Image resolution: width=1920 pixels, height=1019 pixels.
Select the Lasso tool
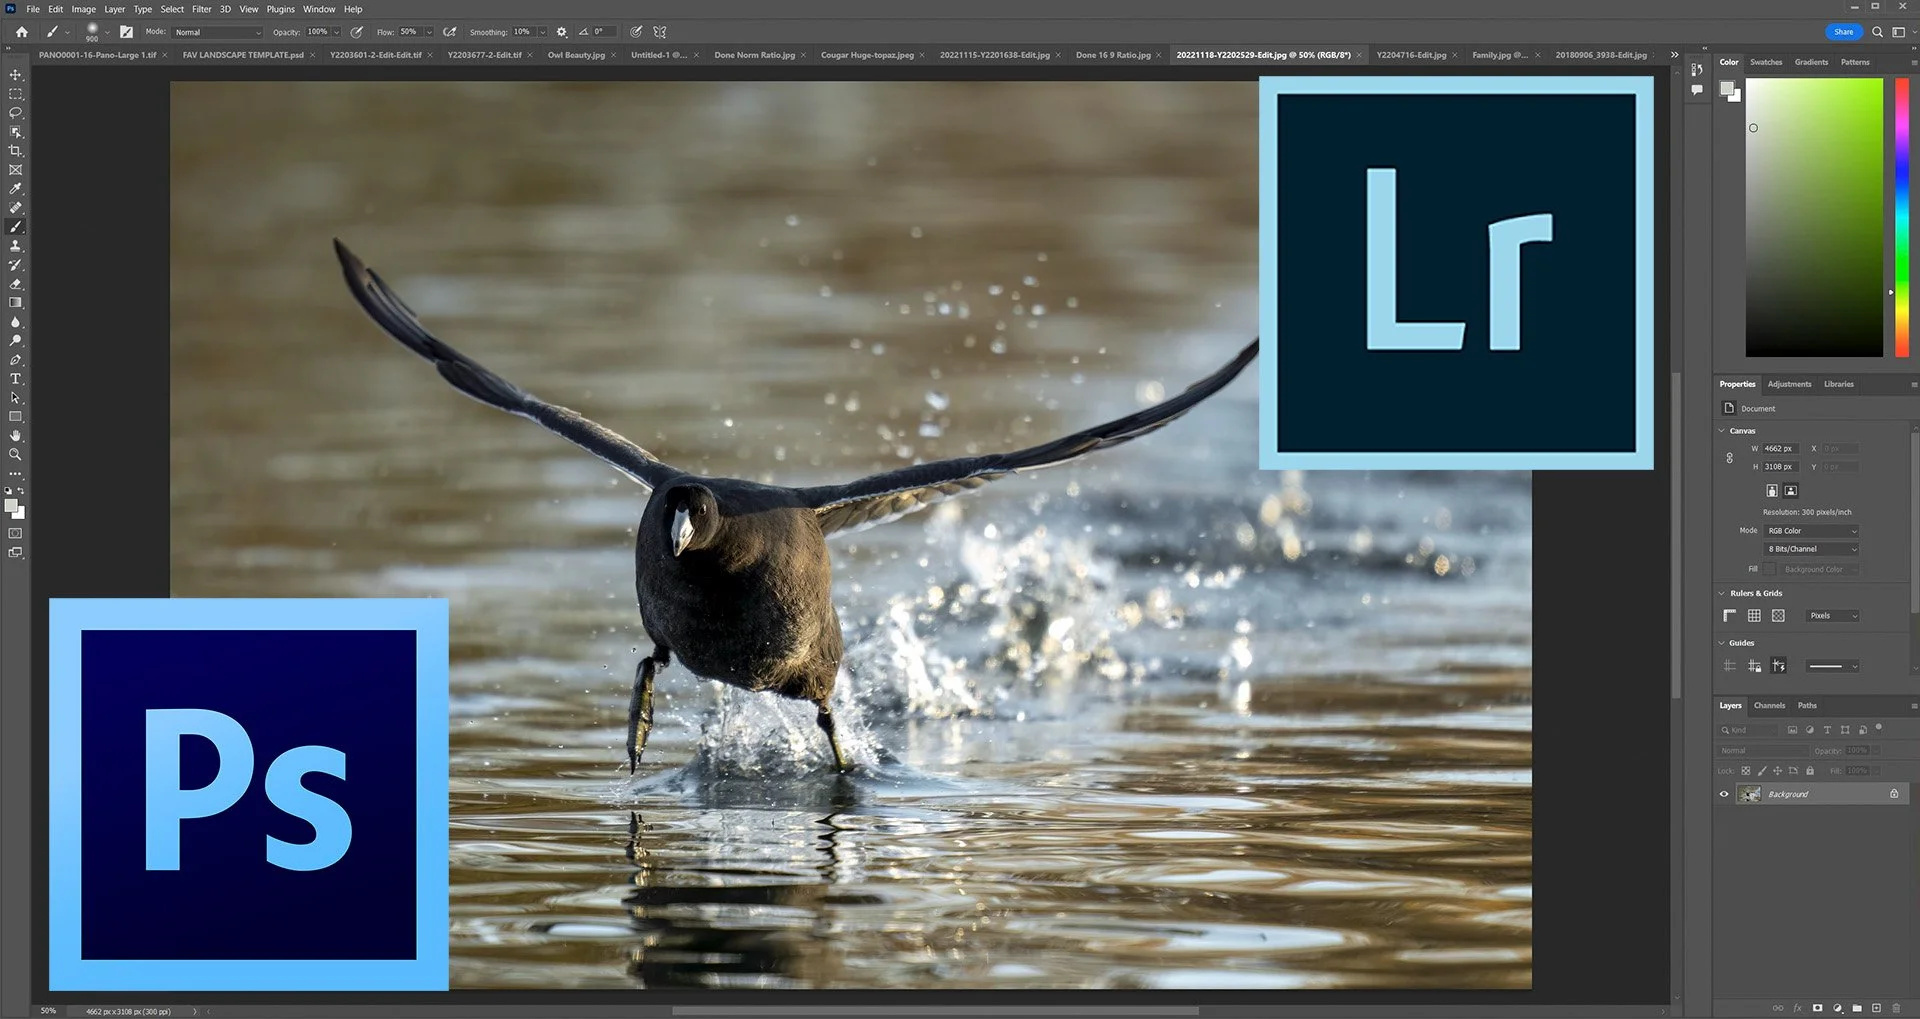coord(15,113)
